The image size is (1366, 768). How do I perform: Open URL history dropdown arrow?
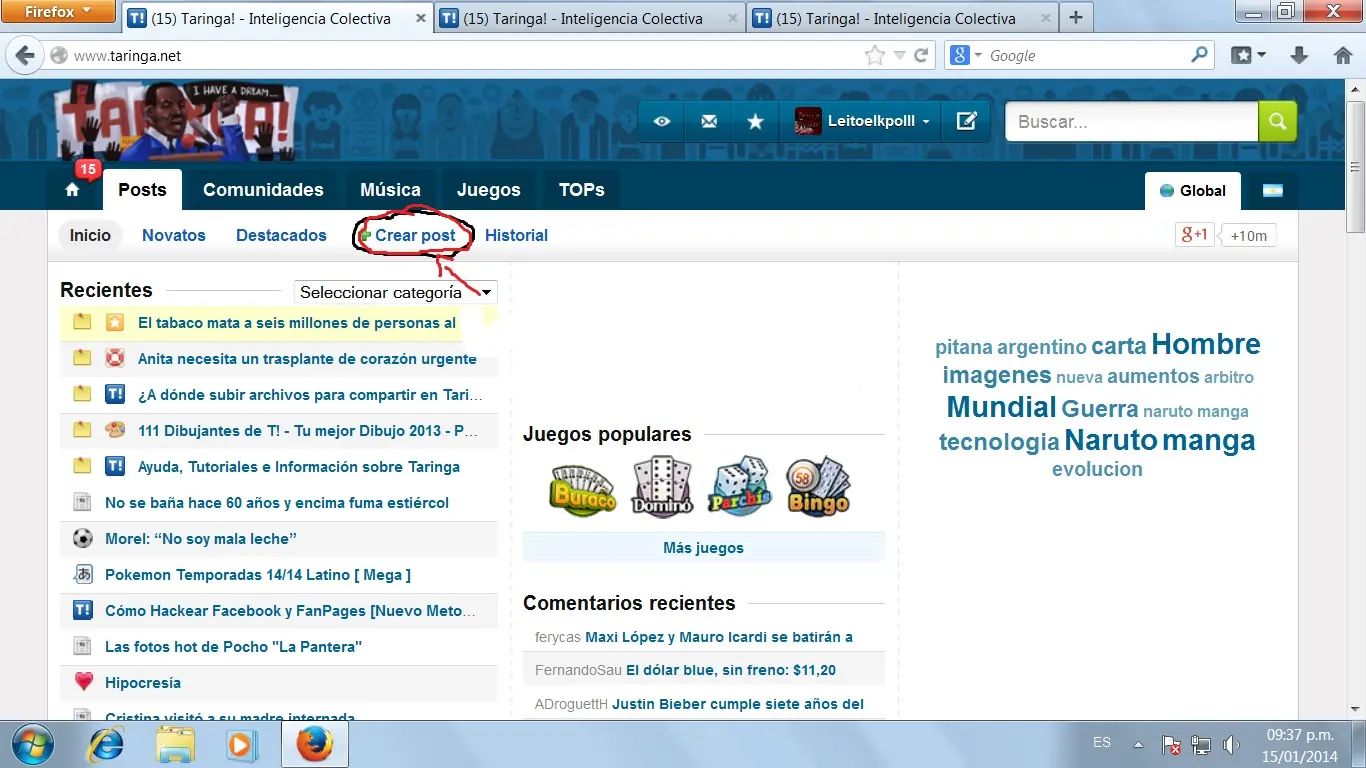pos(900,56)
